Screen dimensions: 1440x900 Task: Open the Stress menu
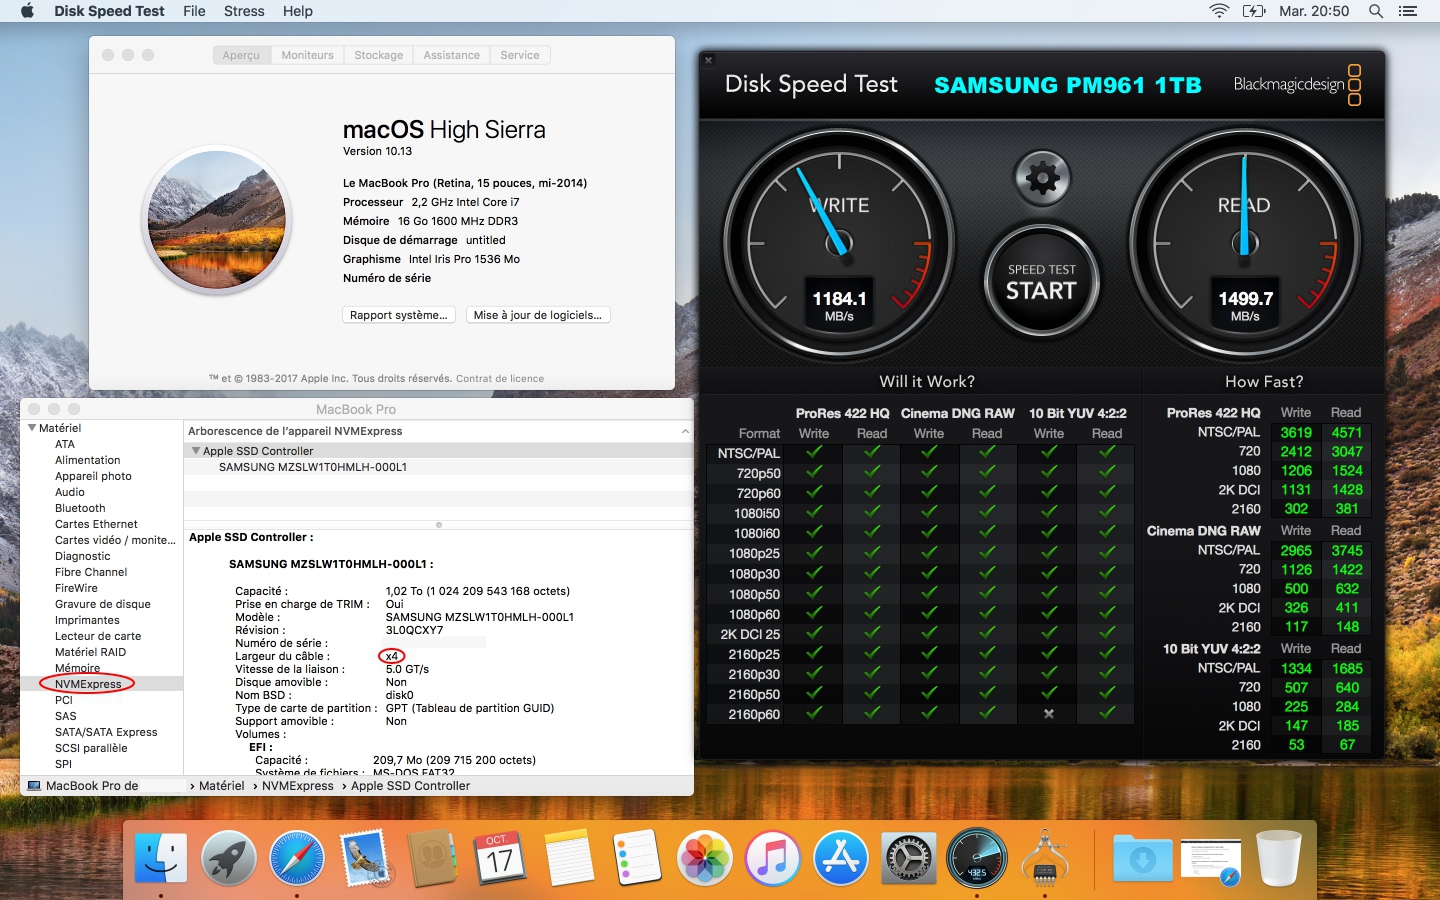tap(244, 11)
